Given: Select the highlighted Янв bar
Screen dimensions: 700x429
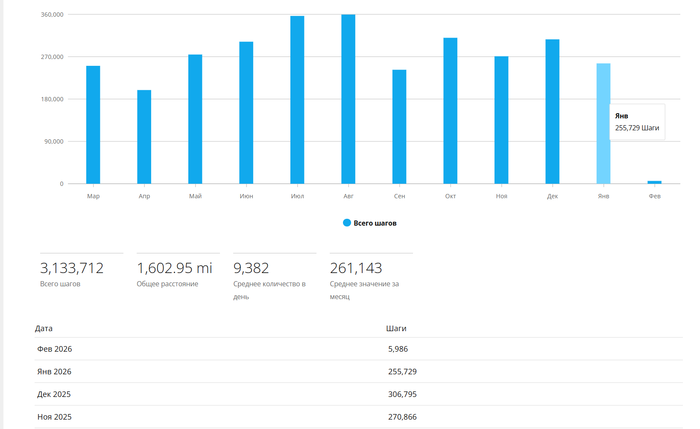Looking at the screenshot, I should click(x=603, y=123).
